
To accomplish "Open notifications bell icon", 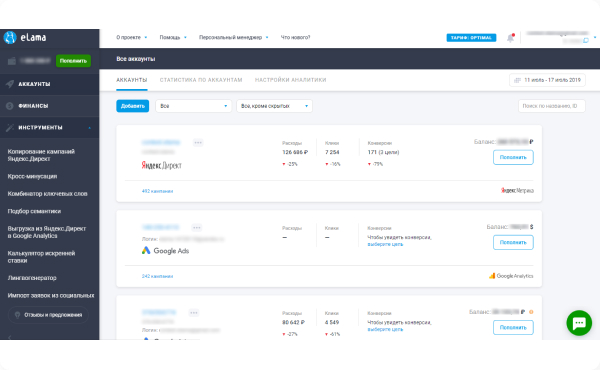I will (x=510, y=37).
